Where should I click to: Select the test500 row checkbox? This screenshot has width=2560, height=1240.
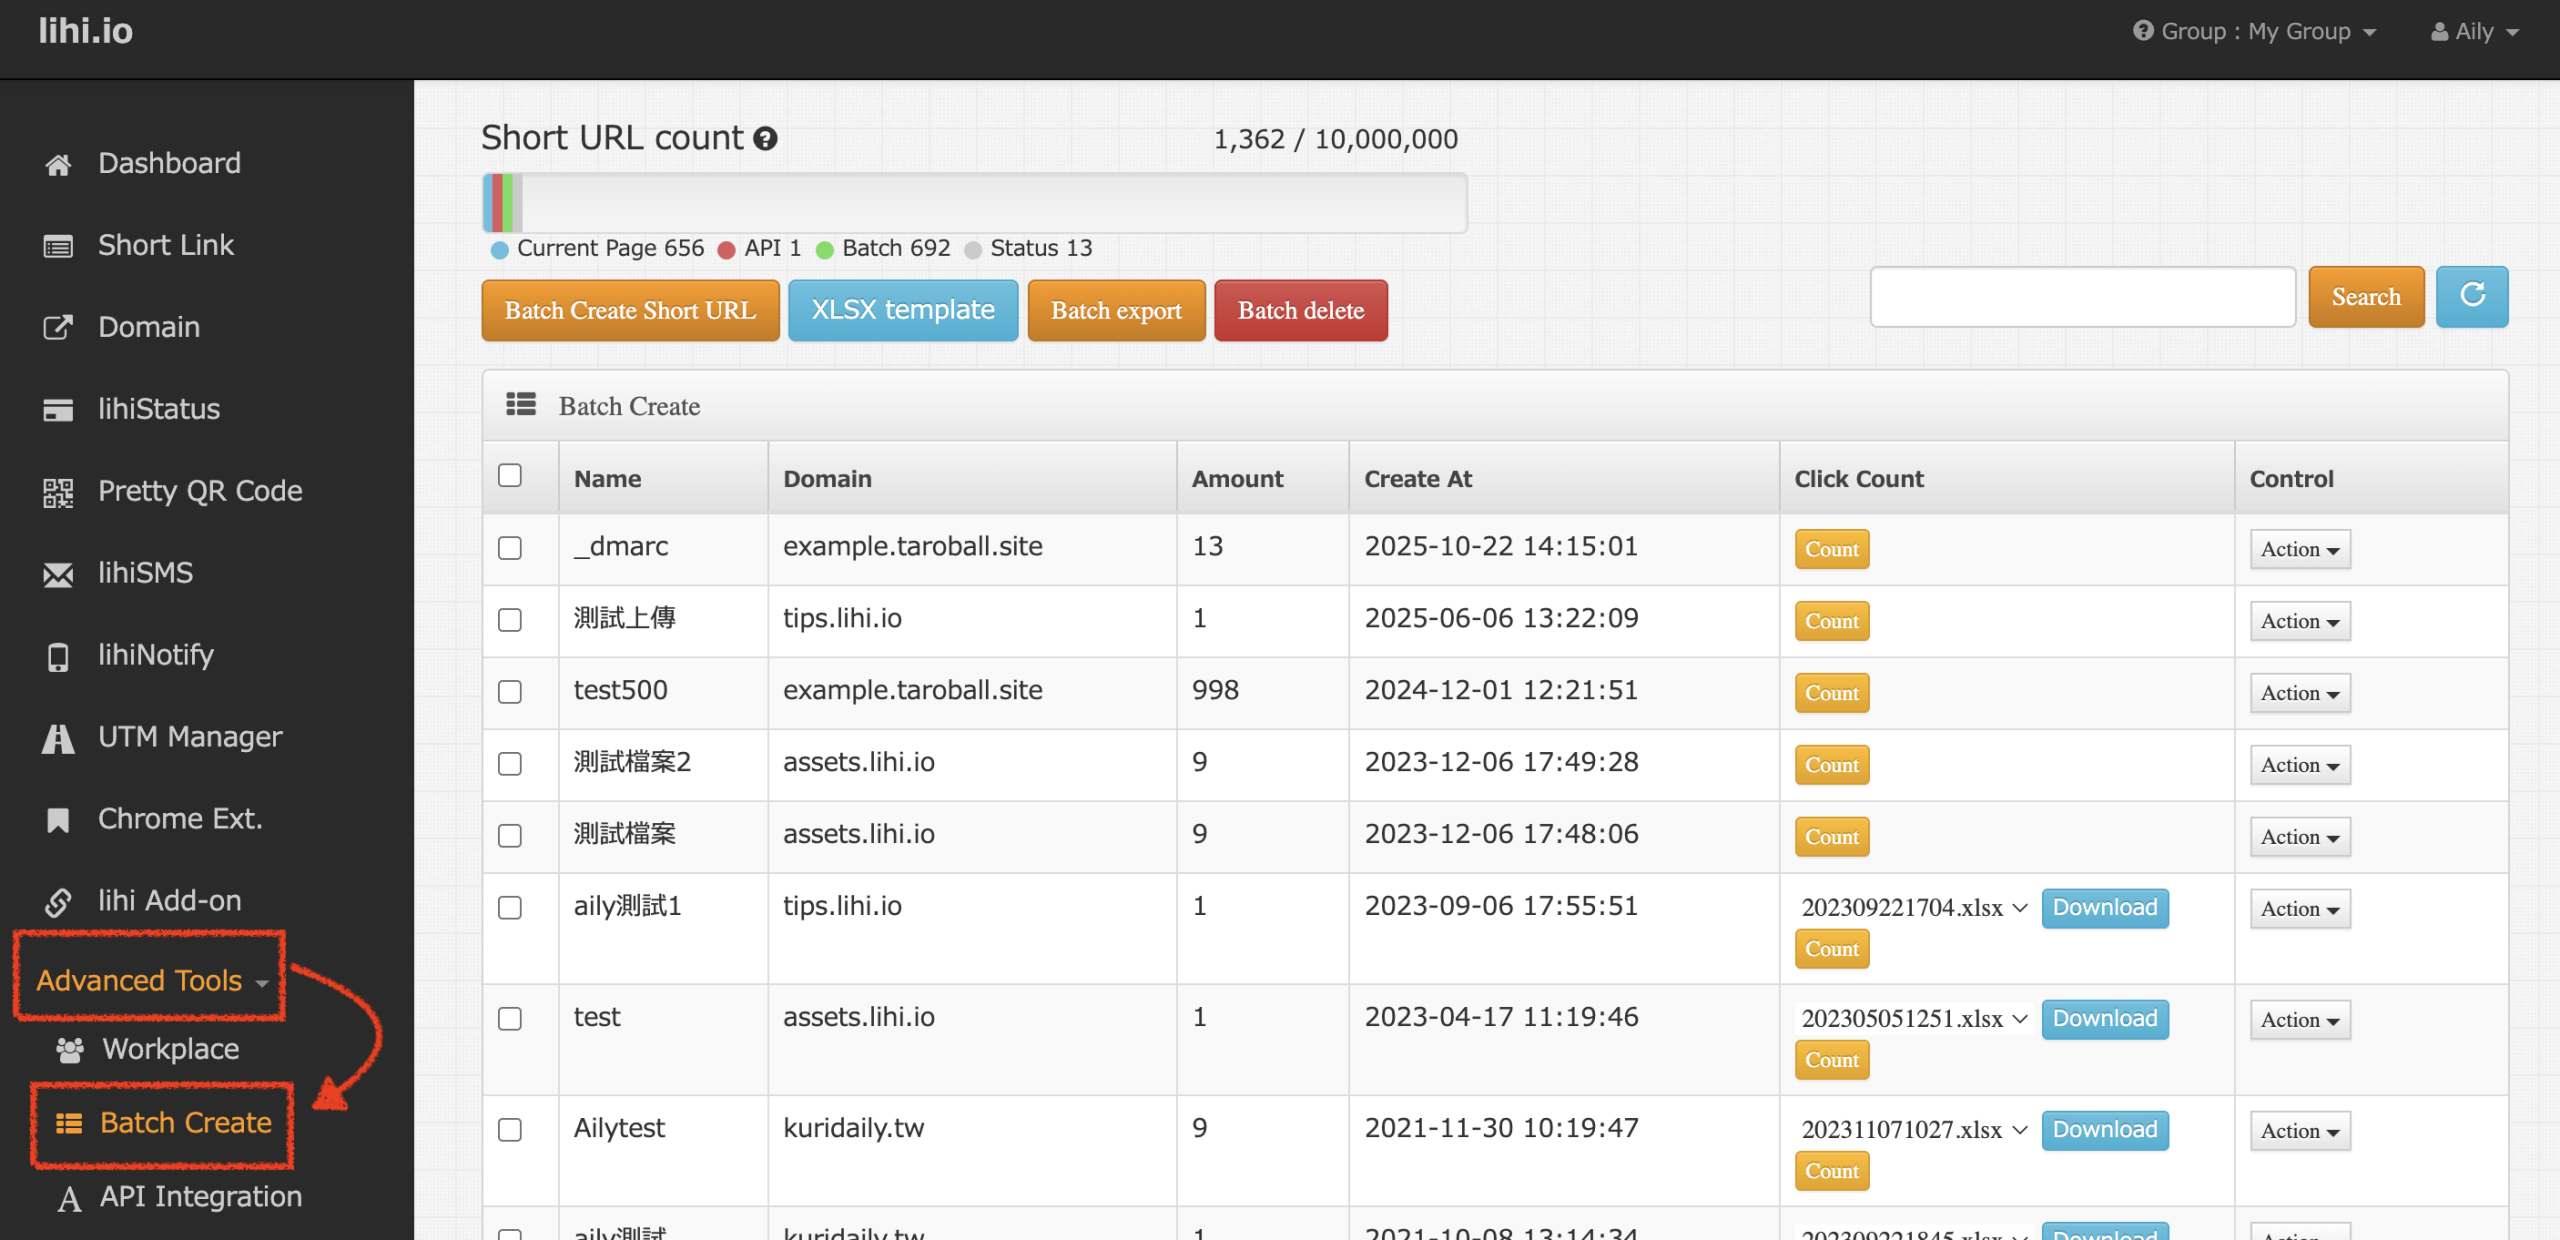510,692
